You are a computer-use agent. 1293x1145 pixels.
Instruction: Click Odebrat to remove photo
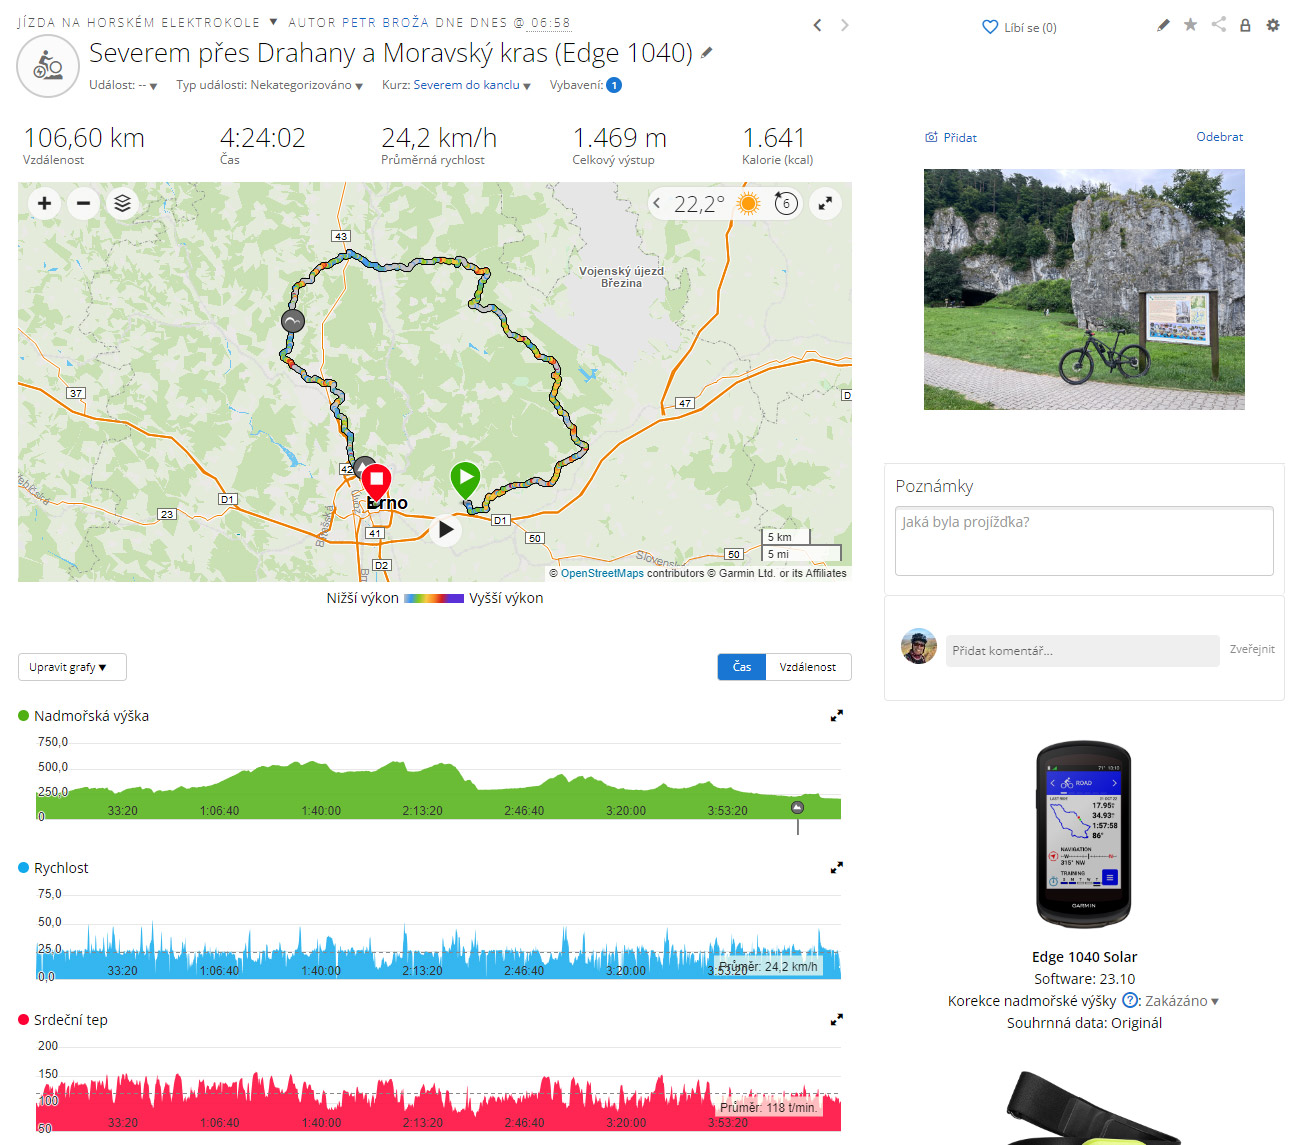point(1220,137)
